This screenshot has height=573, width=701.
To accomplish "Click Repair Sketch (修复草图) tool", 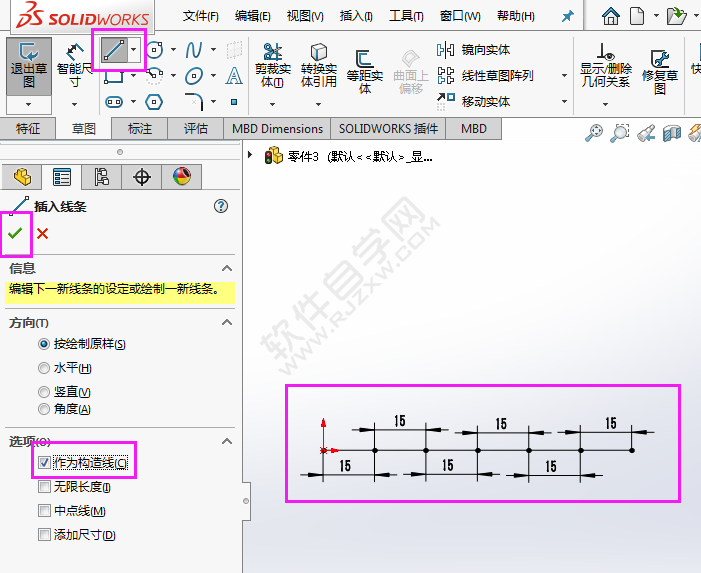I will [660, 72].
